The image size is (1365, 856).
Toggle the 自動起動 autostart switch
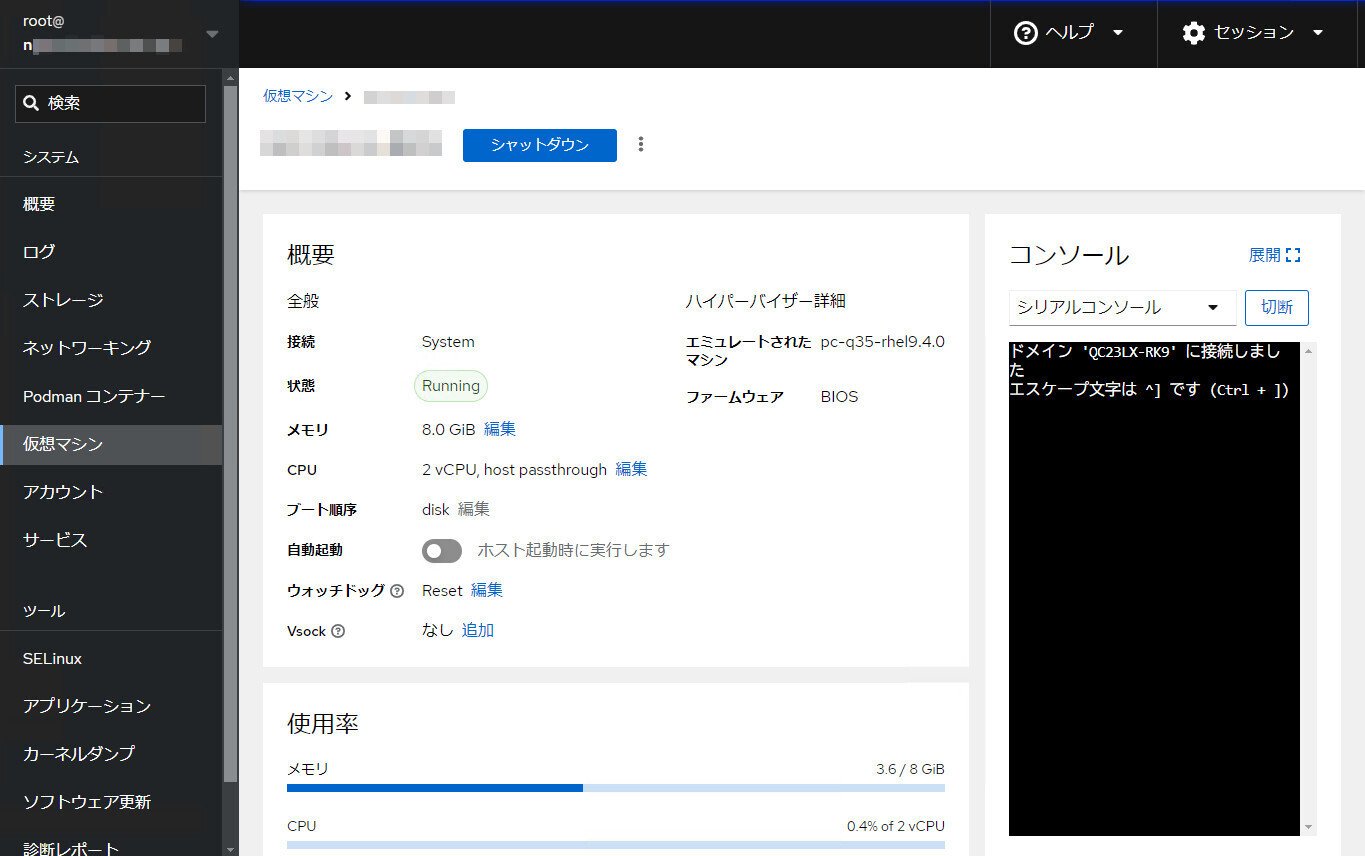pyautogui.click(x=442, y=550)
